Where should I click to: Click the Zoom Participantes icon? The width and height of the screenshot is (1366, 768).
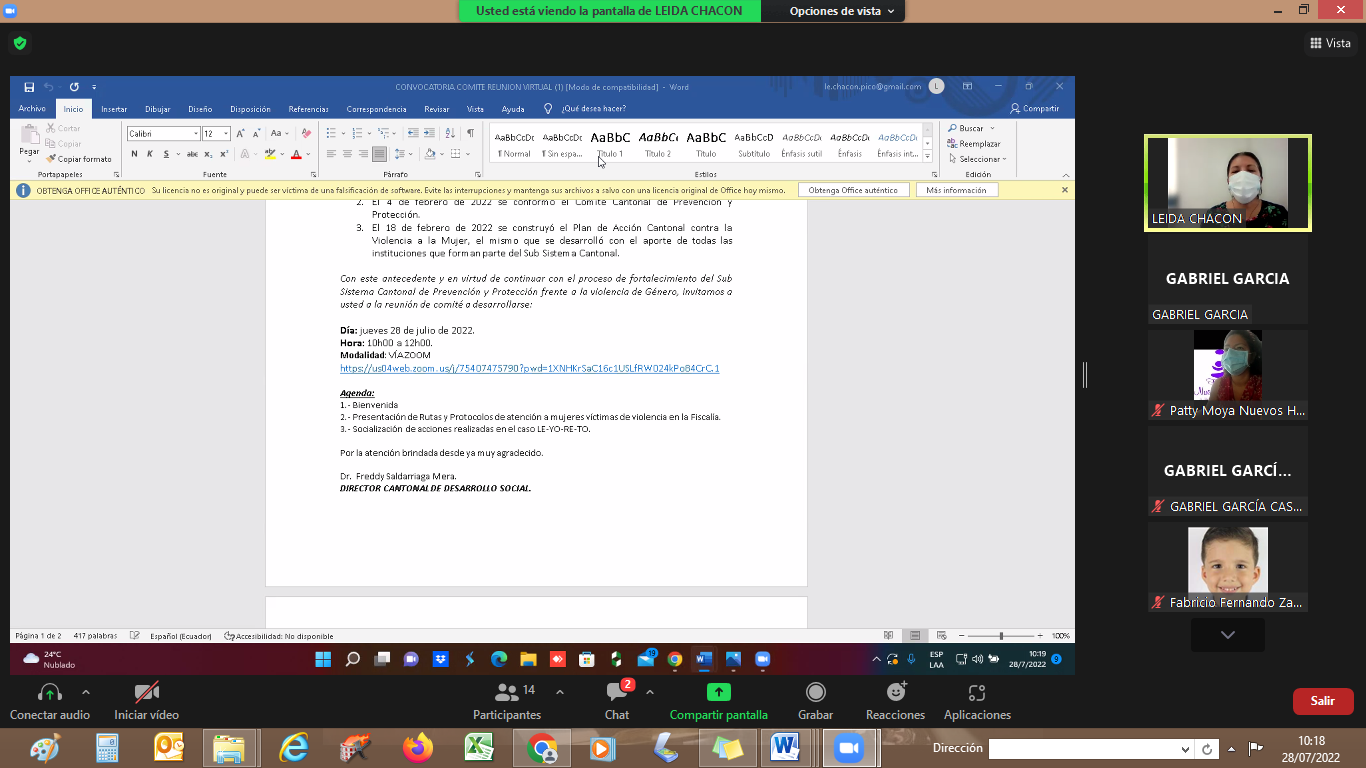point(507,693)
